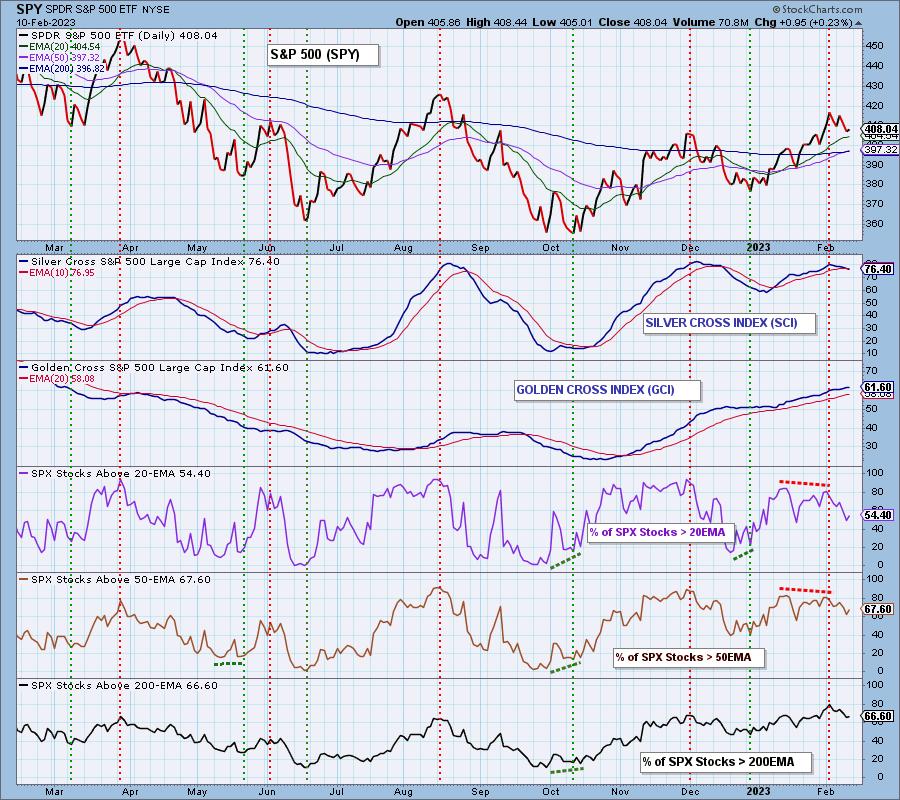Click the EMA(200) 396.82 legend entry
This screenshot has height=800, width=900.
[x=62, y=68]
